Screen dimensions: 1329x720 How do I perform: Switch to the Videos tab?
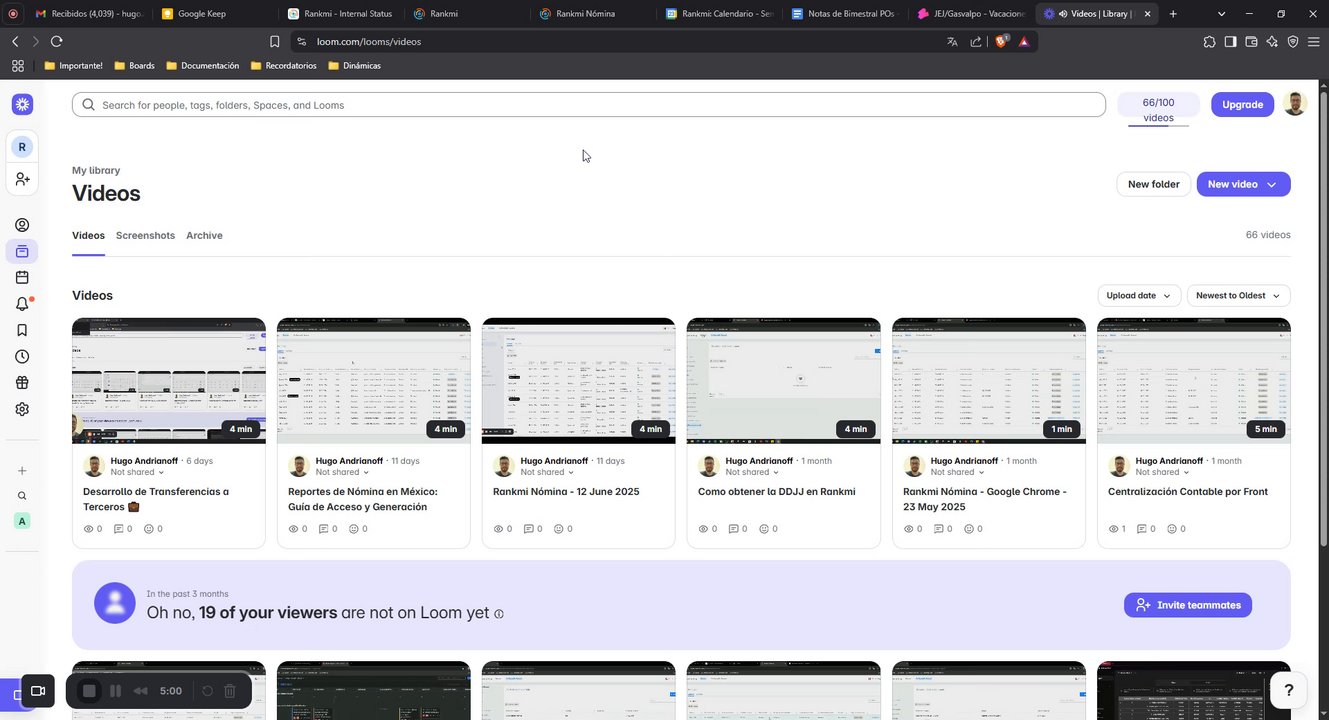point(88,235)
